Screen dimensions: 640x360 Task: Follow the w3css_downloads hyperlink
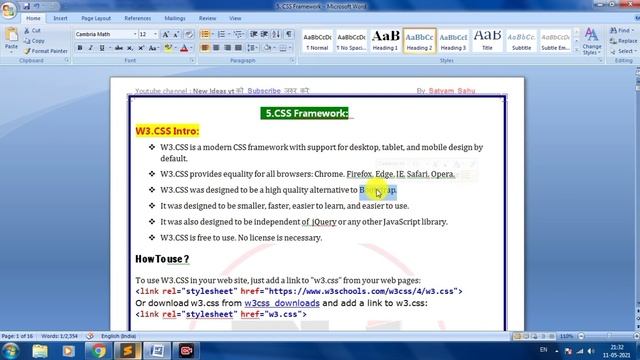pos(282,303)
